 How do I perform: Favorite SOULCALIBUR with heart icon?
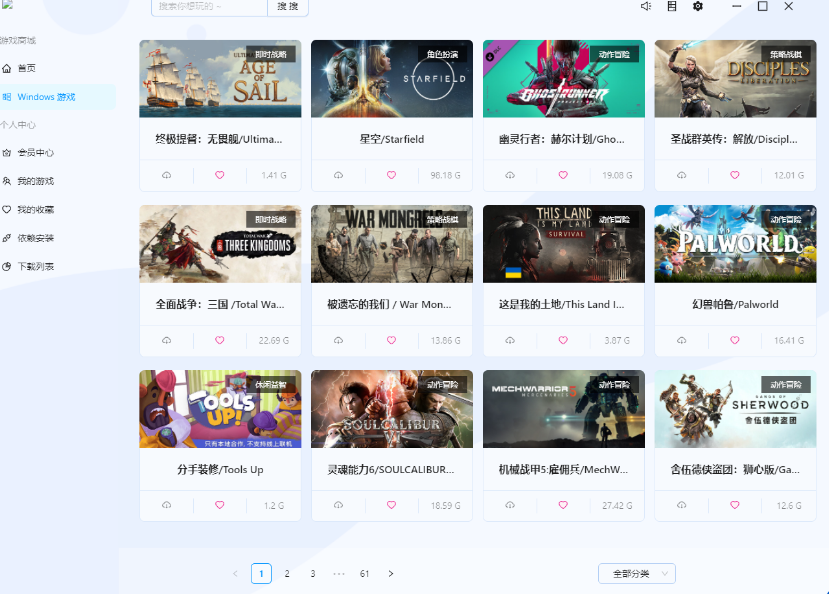point(391,505)
